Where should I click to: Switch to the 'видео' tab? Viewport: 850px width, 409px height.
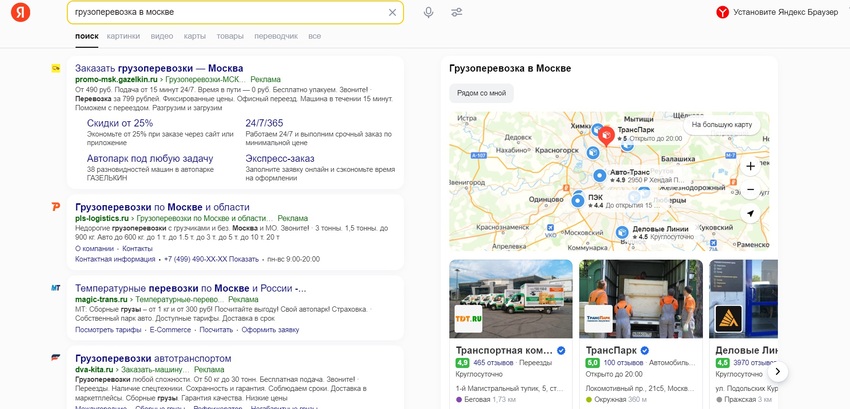pyautogui.click(x=162, y=36)
